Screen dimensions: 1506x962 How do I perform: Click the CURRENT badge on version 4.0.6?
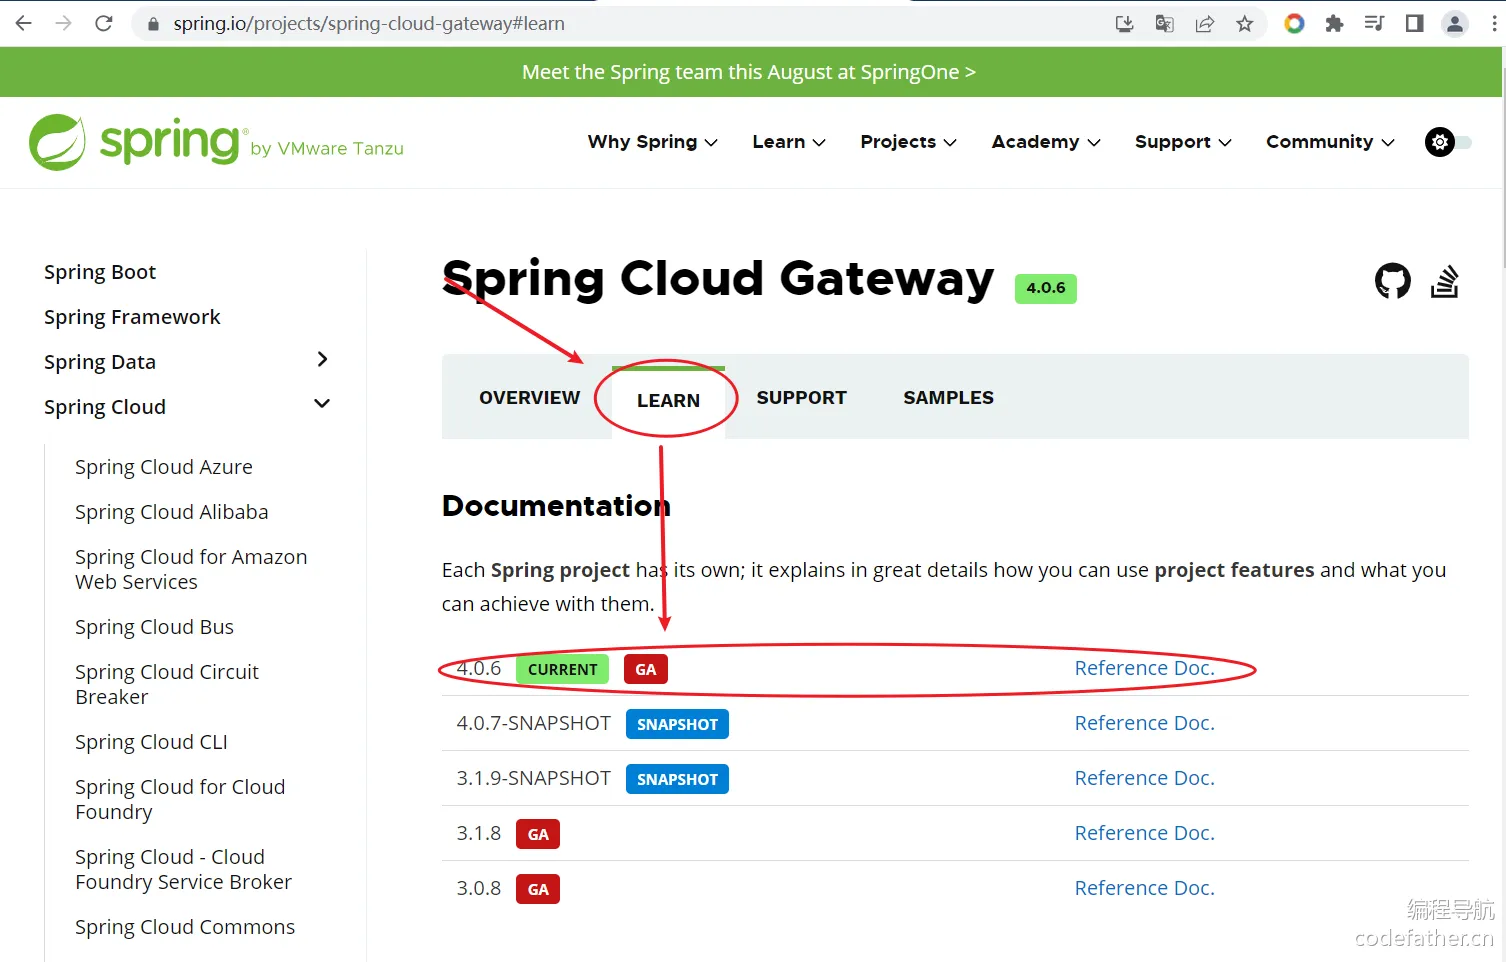562,669
